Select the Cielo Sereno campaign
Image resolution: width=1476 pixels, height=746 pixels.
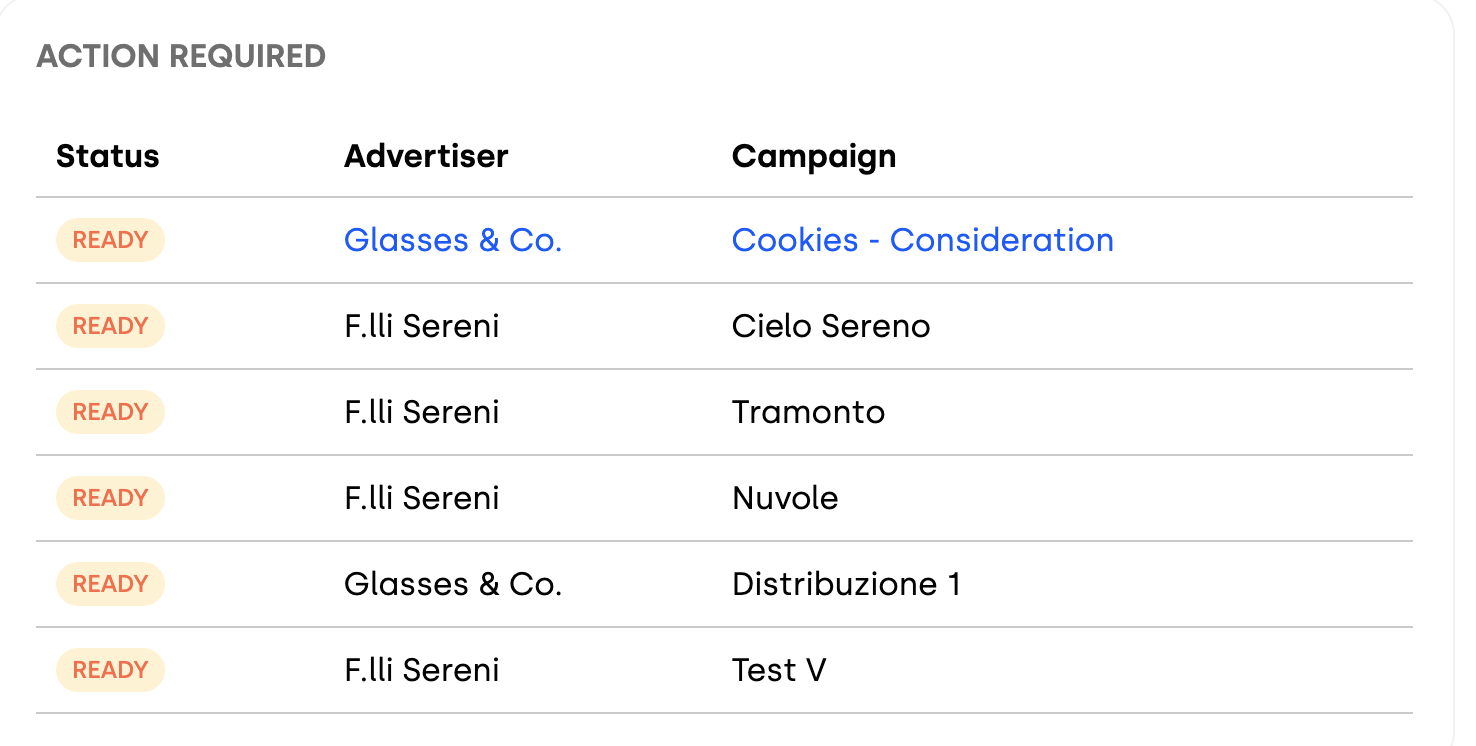(x=831, y=326)
